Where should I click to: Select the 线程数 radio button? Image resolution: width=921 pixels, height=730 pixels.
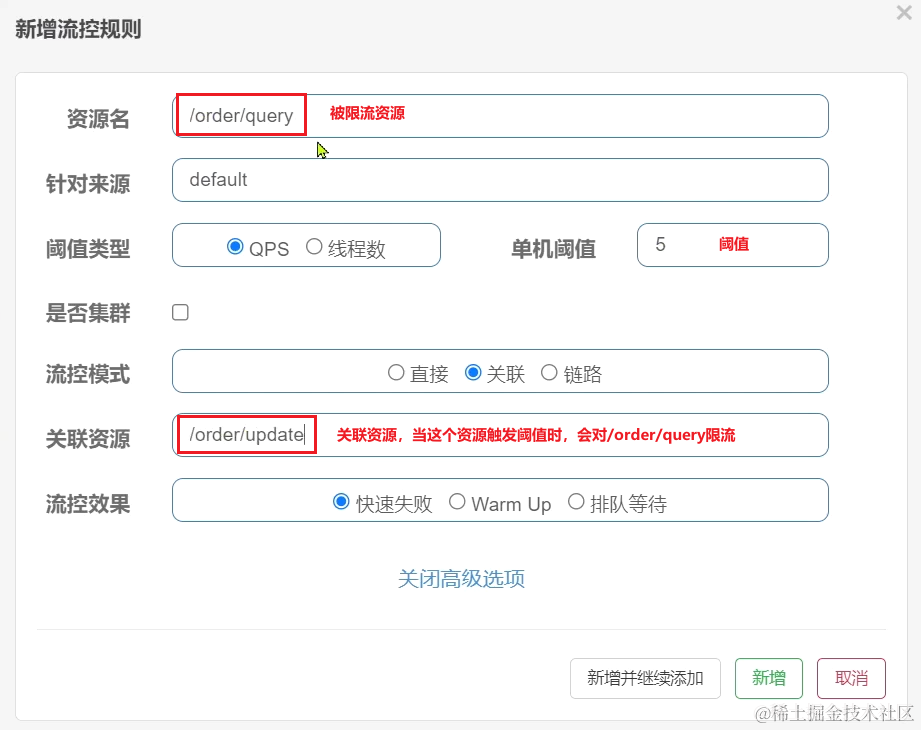coord(314,247)
